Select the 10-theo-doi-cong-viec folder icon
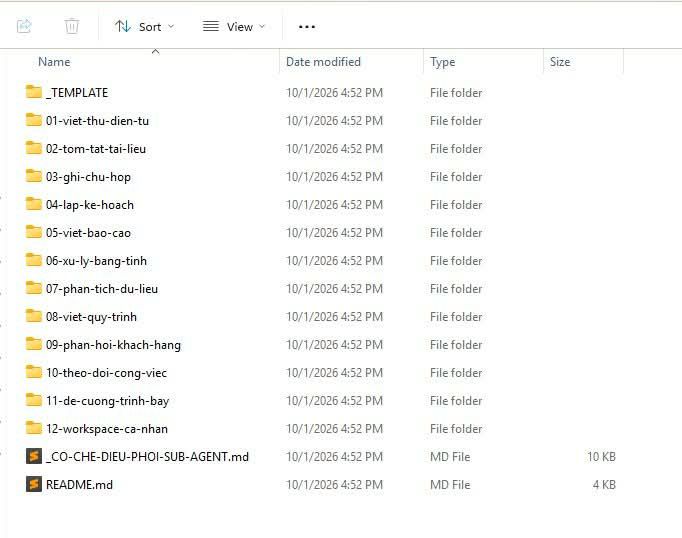The image size is (682, 538). click(34, 372)
